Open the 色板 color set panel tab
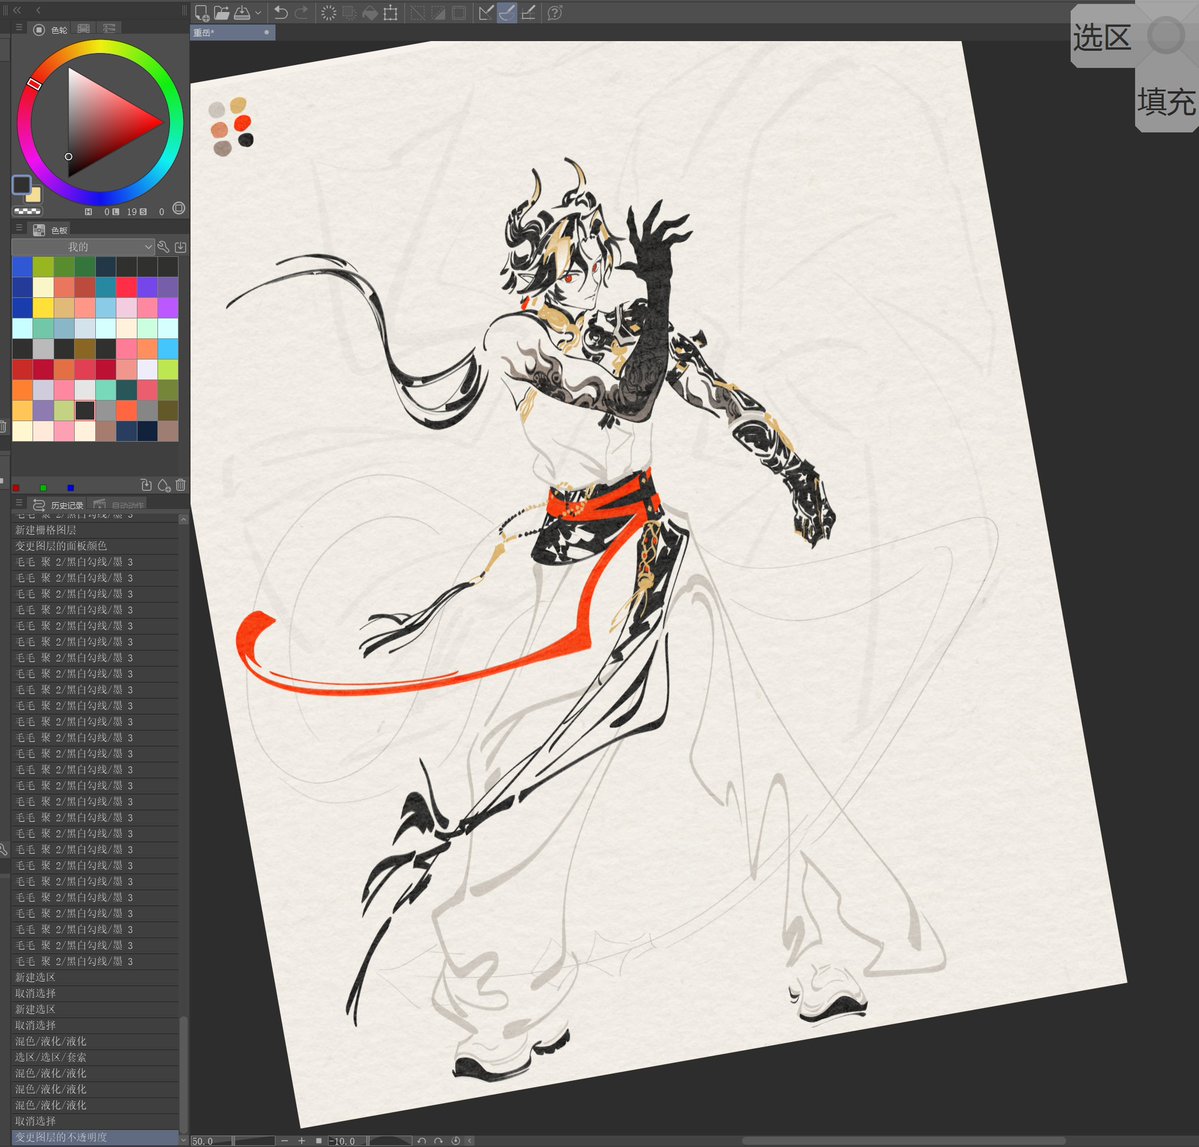The width and height of the screenshot is (1199, 1147). coord(50,229)
